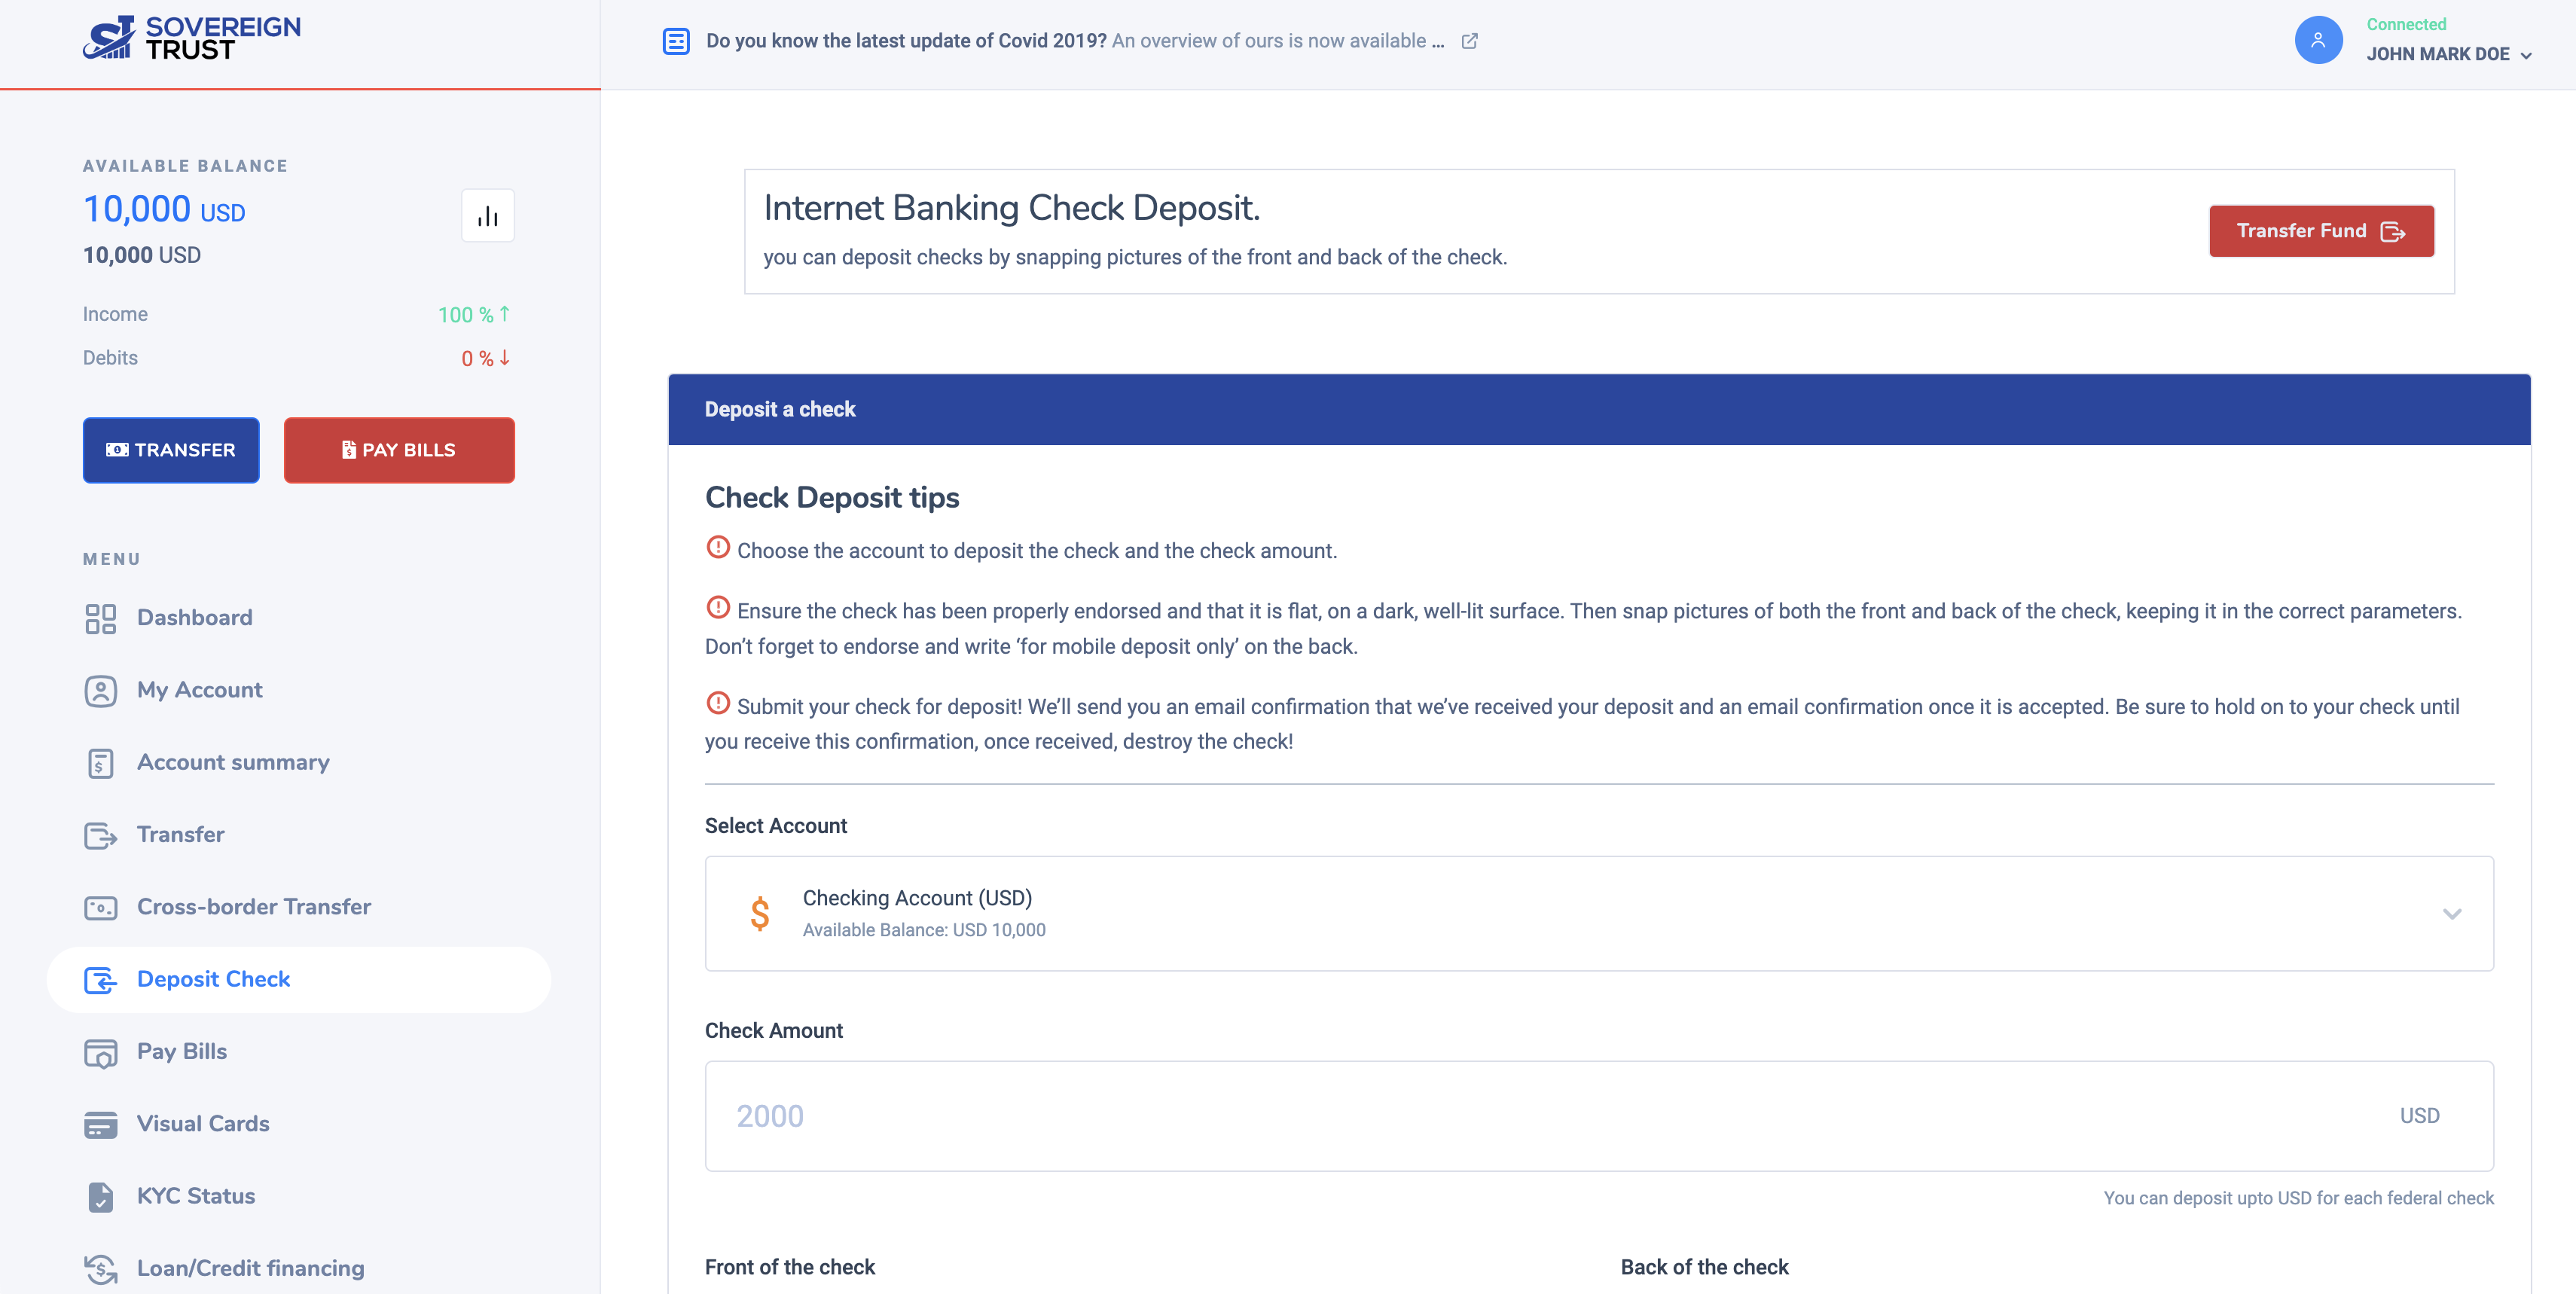Click the Dashboard grid icon
The height and width of the screenshot is (1294, 2576).
tap(100, 618)
